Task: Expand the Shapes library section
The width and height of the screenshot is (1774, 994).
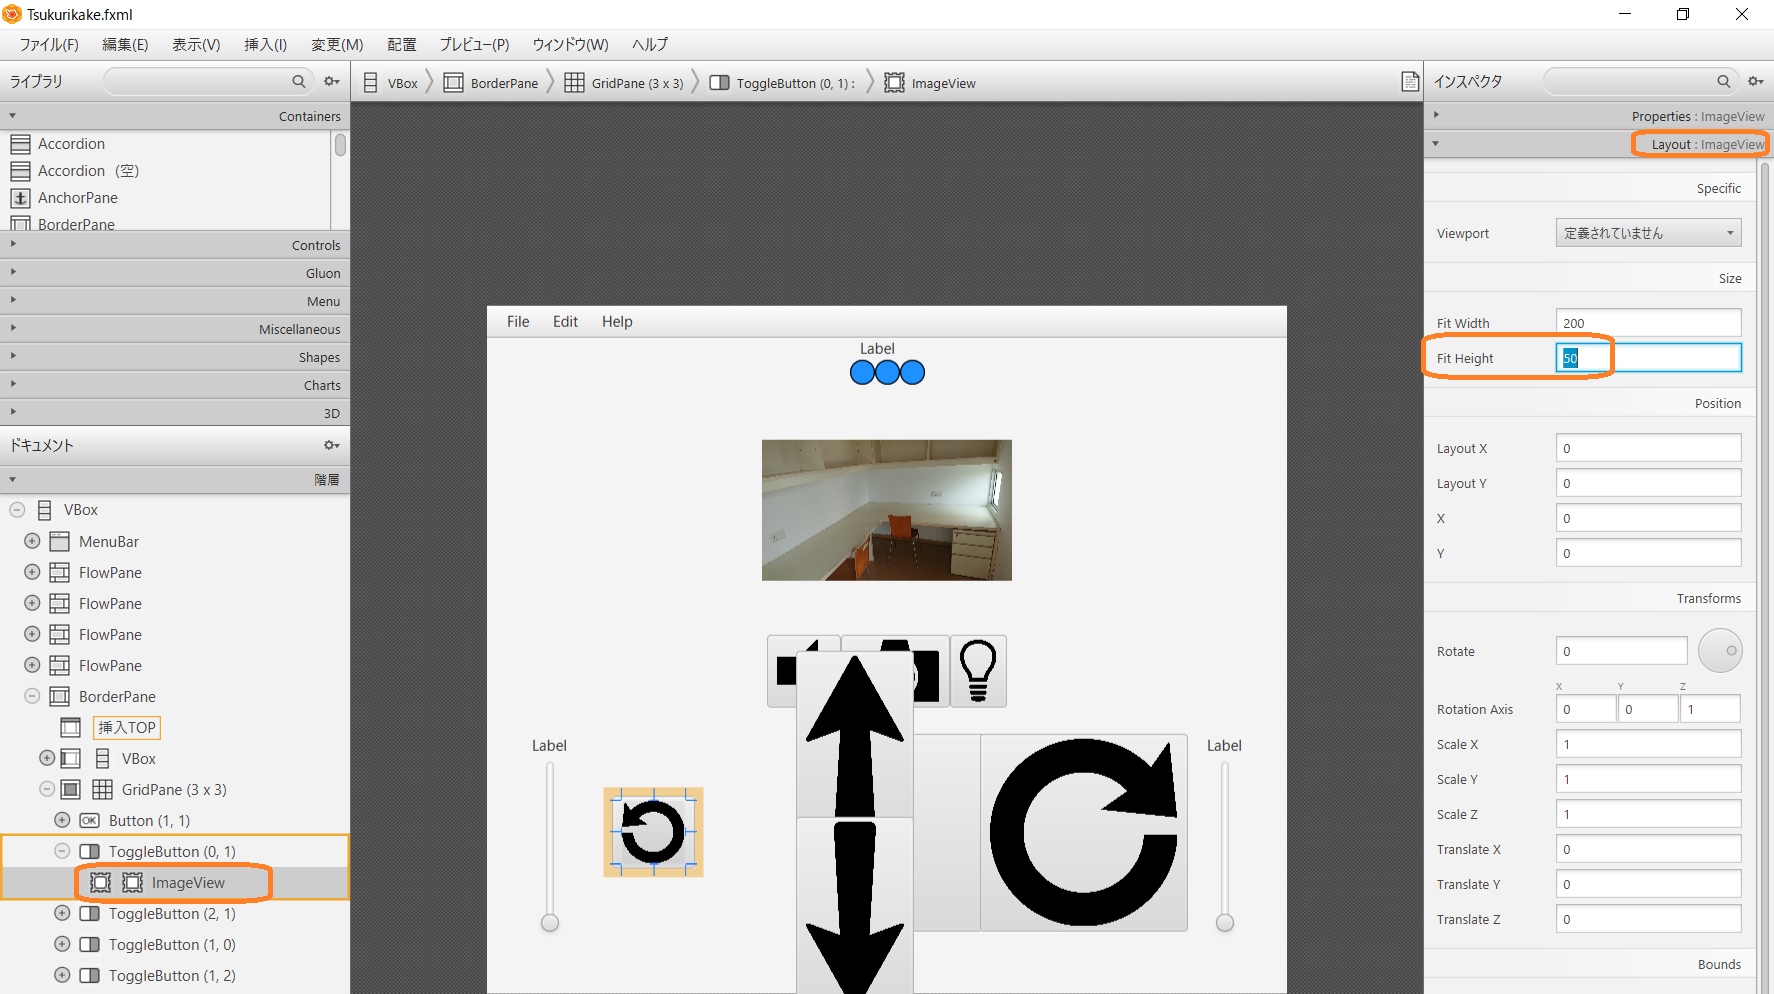Action: [175, 357]
